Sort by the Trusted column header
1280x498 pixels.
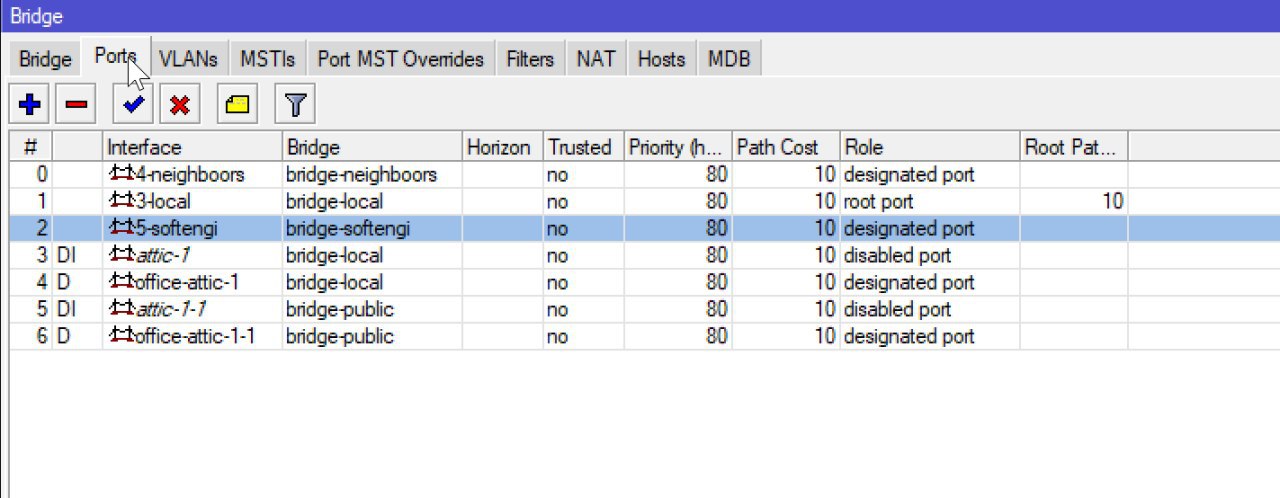click(x=583, y=147)
